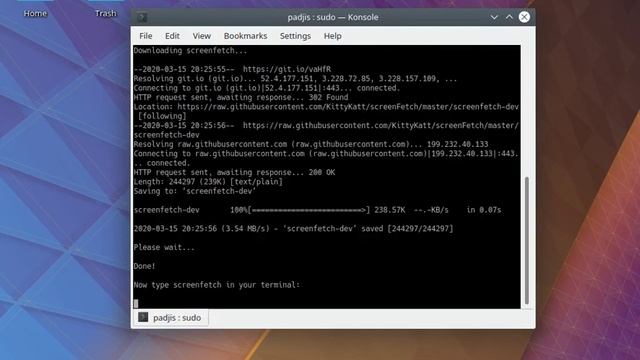Click the 'Length: 244297 (239K) [text/plain]' line
The image size is (640, 360).
[x=208, y=182]
